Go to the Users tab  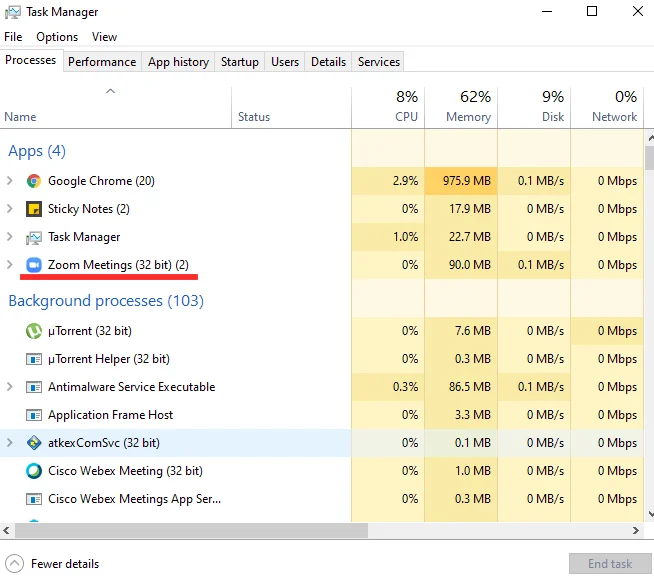tap(285, 62)
